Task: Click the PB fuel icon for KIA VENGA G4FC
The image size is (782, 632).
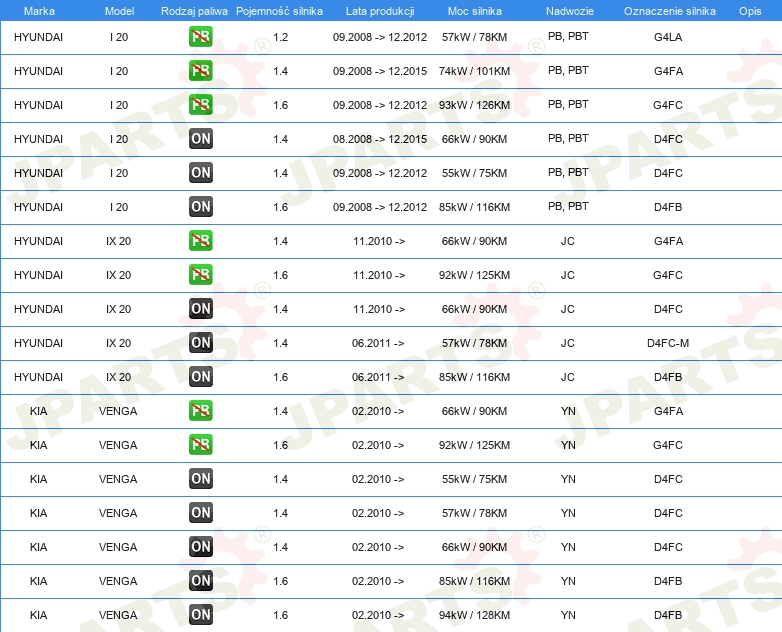Action: pyautogui.click(x=200, y=444)
